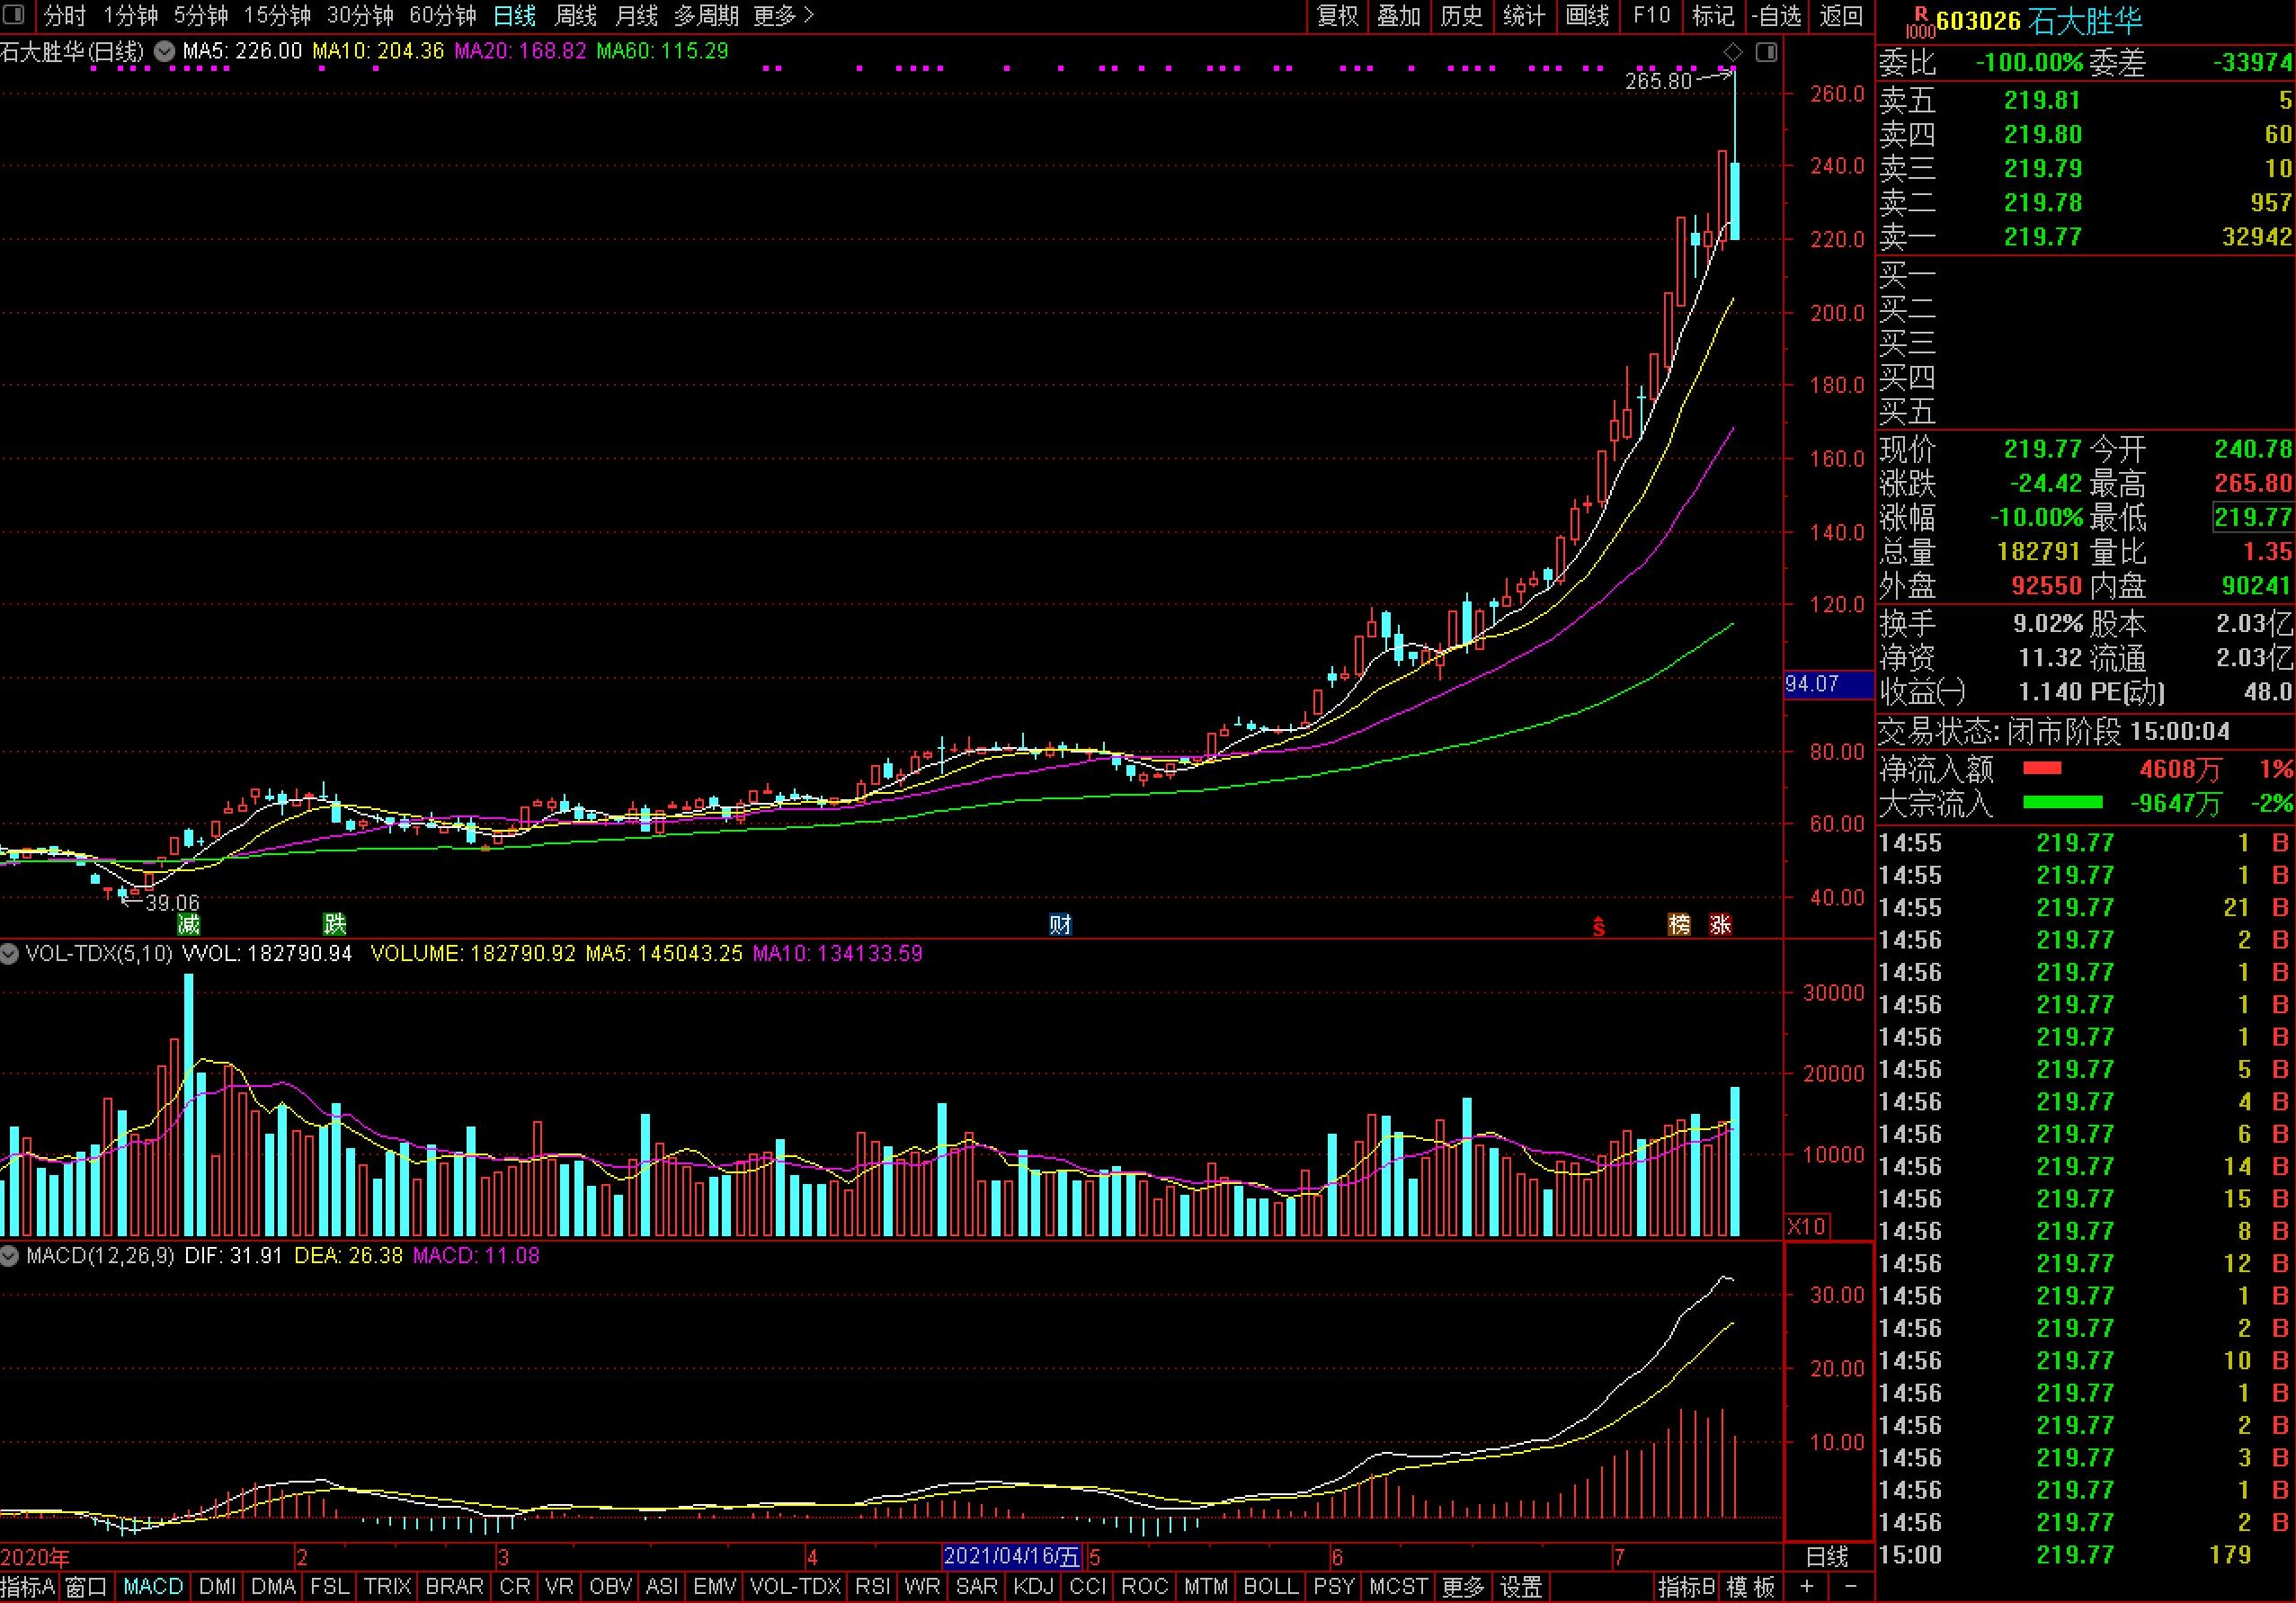Screen dimensions: 2296x1603
Task: Click the diamond marker icon above price peak
Action: (1733, 52)
